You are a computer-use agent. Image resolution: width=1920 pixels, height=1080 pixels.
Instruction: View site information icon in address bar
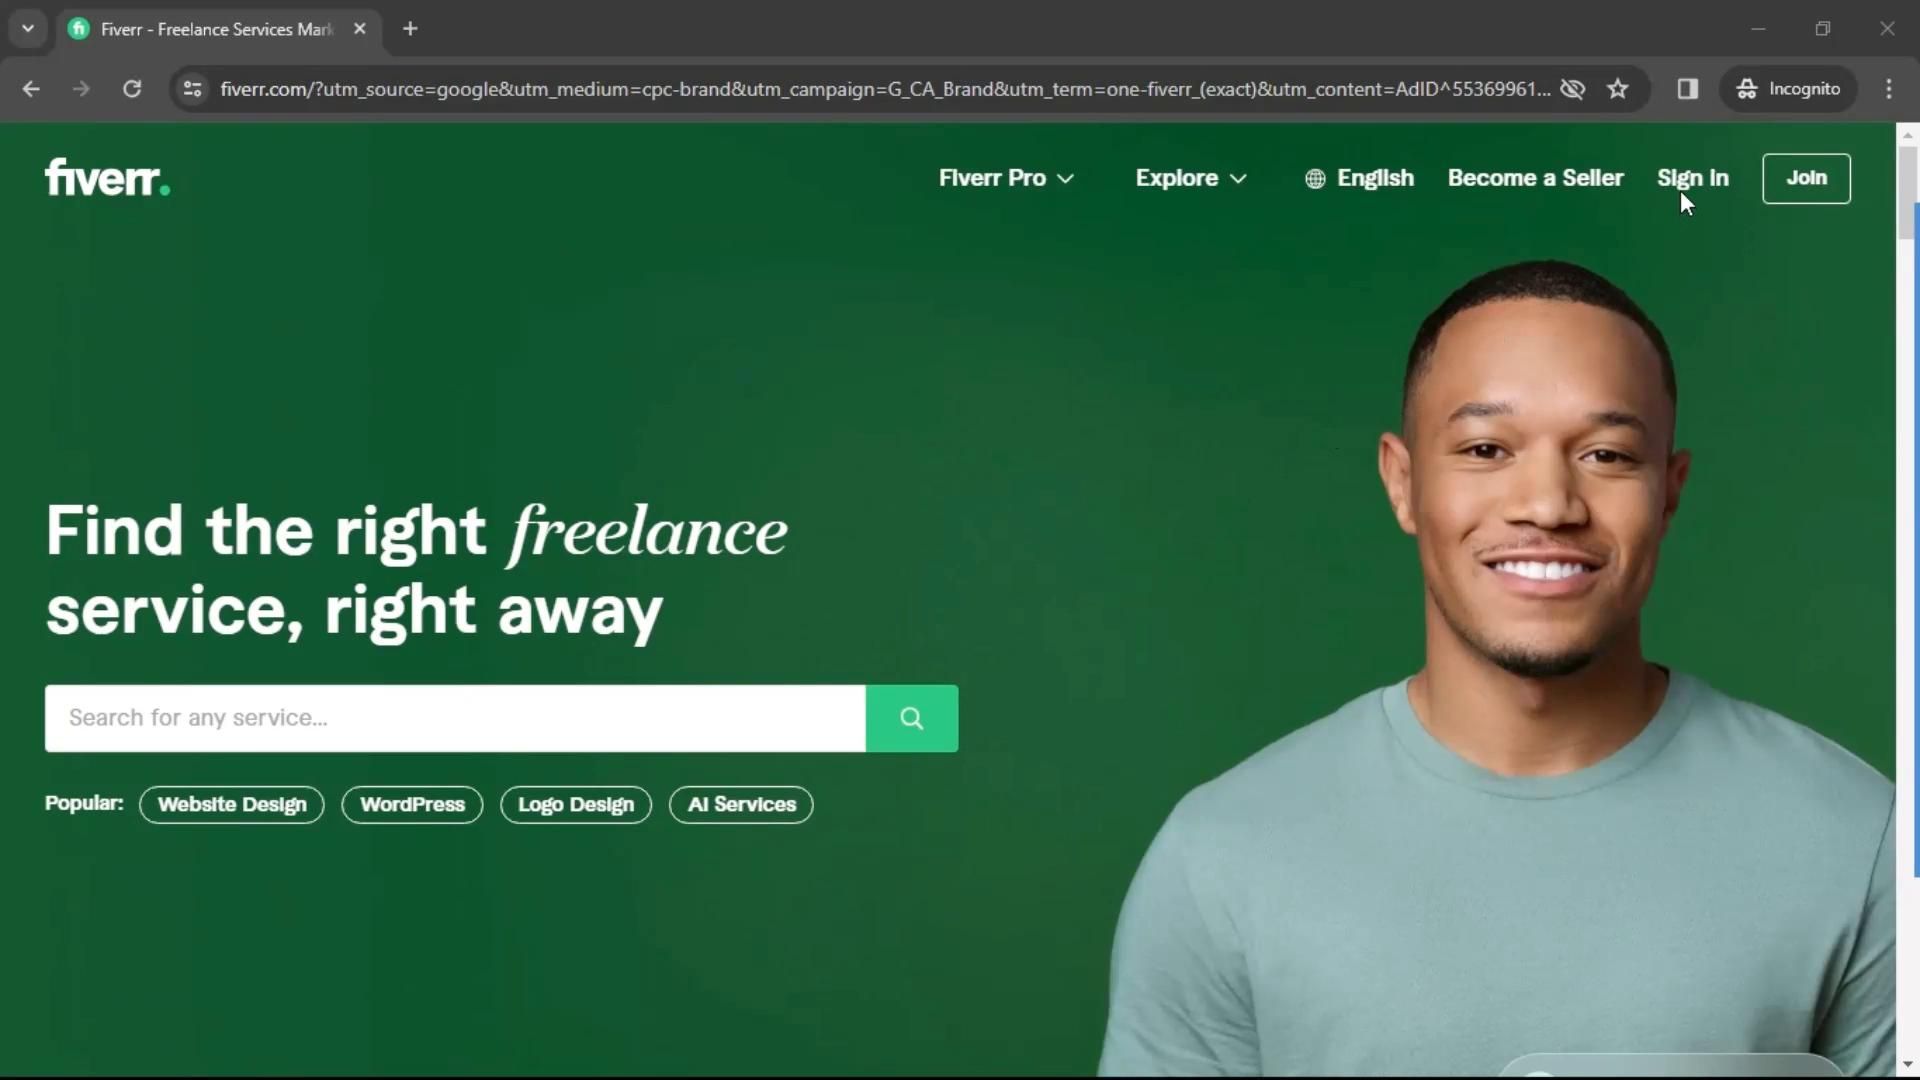point(192,89)
